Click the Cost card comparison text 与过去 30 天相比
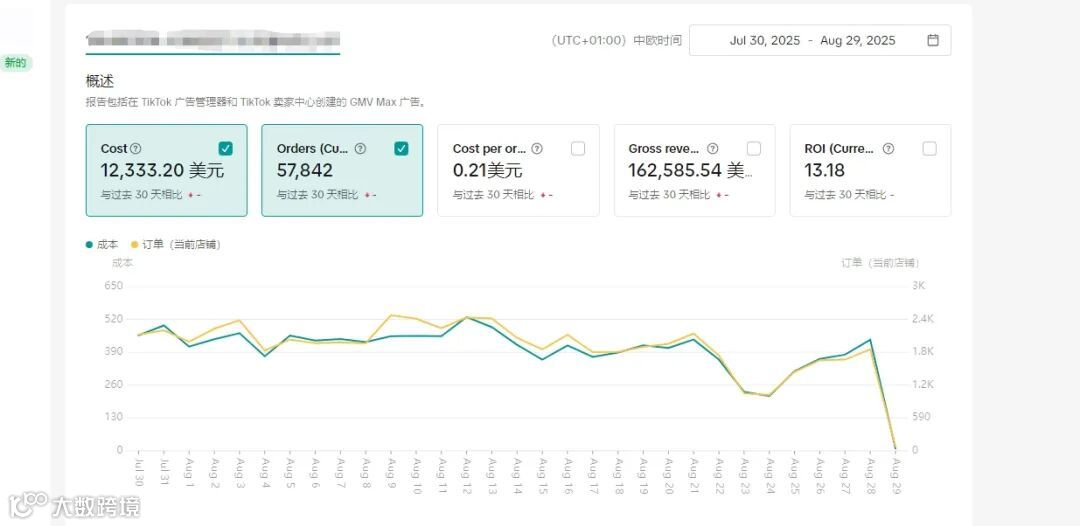Screen dimensions: 1080x526 coord(141,195)
